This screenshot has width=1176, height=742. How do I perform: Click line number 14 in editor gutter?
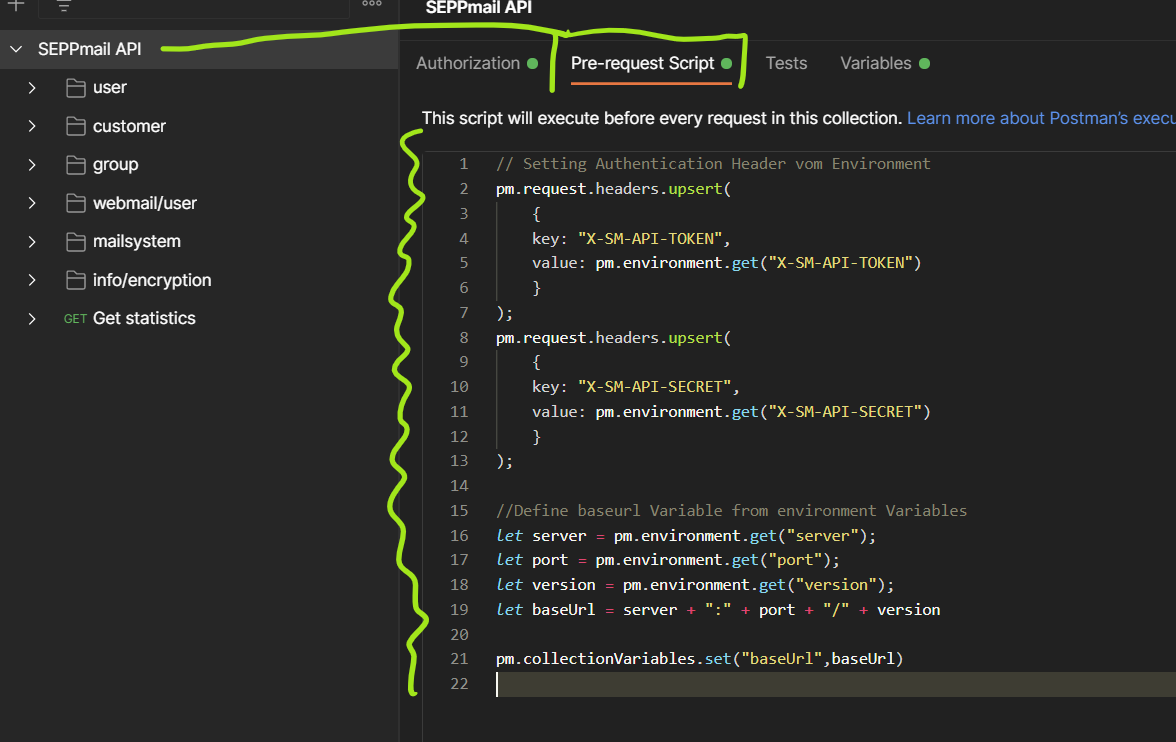click(x=459, y=486)
